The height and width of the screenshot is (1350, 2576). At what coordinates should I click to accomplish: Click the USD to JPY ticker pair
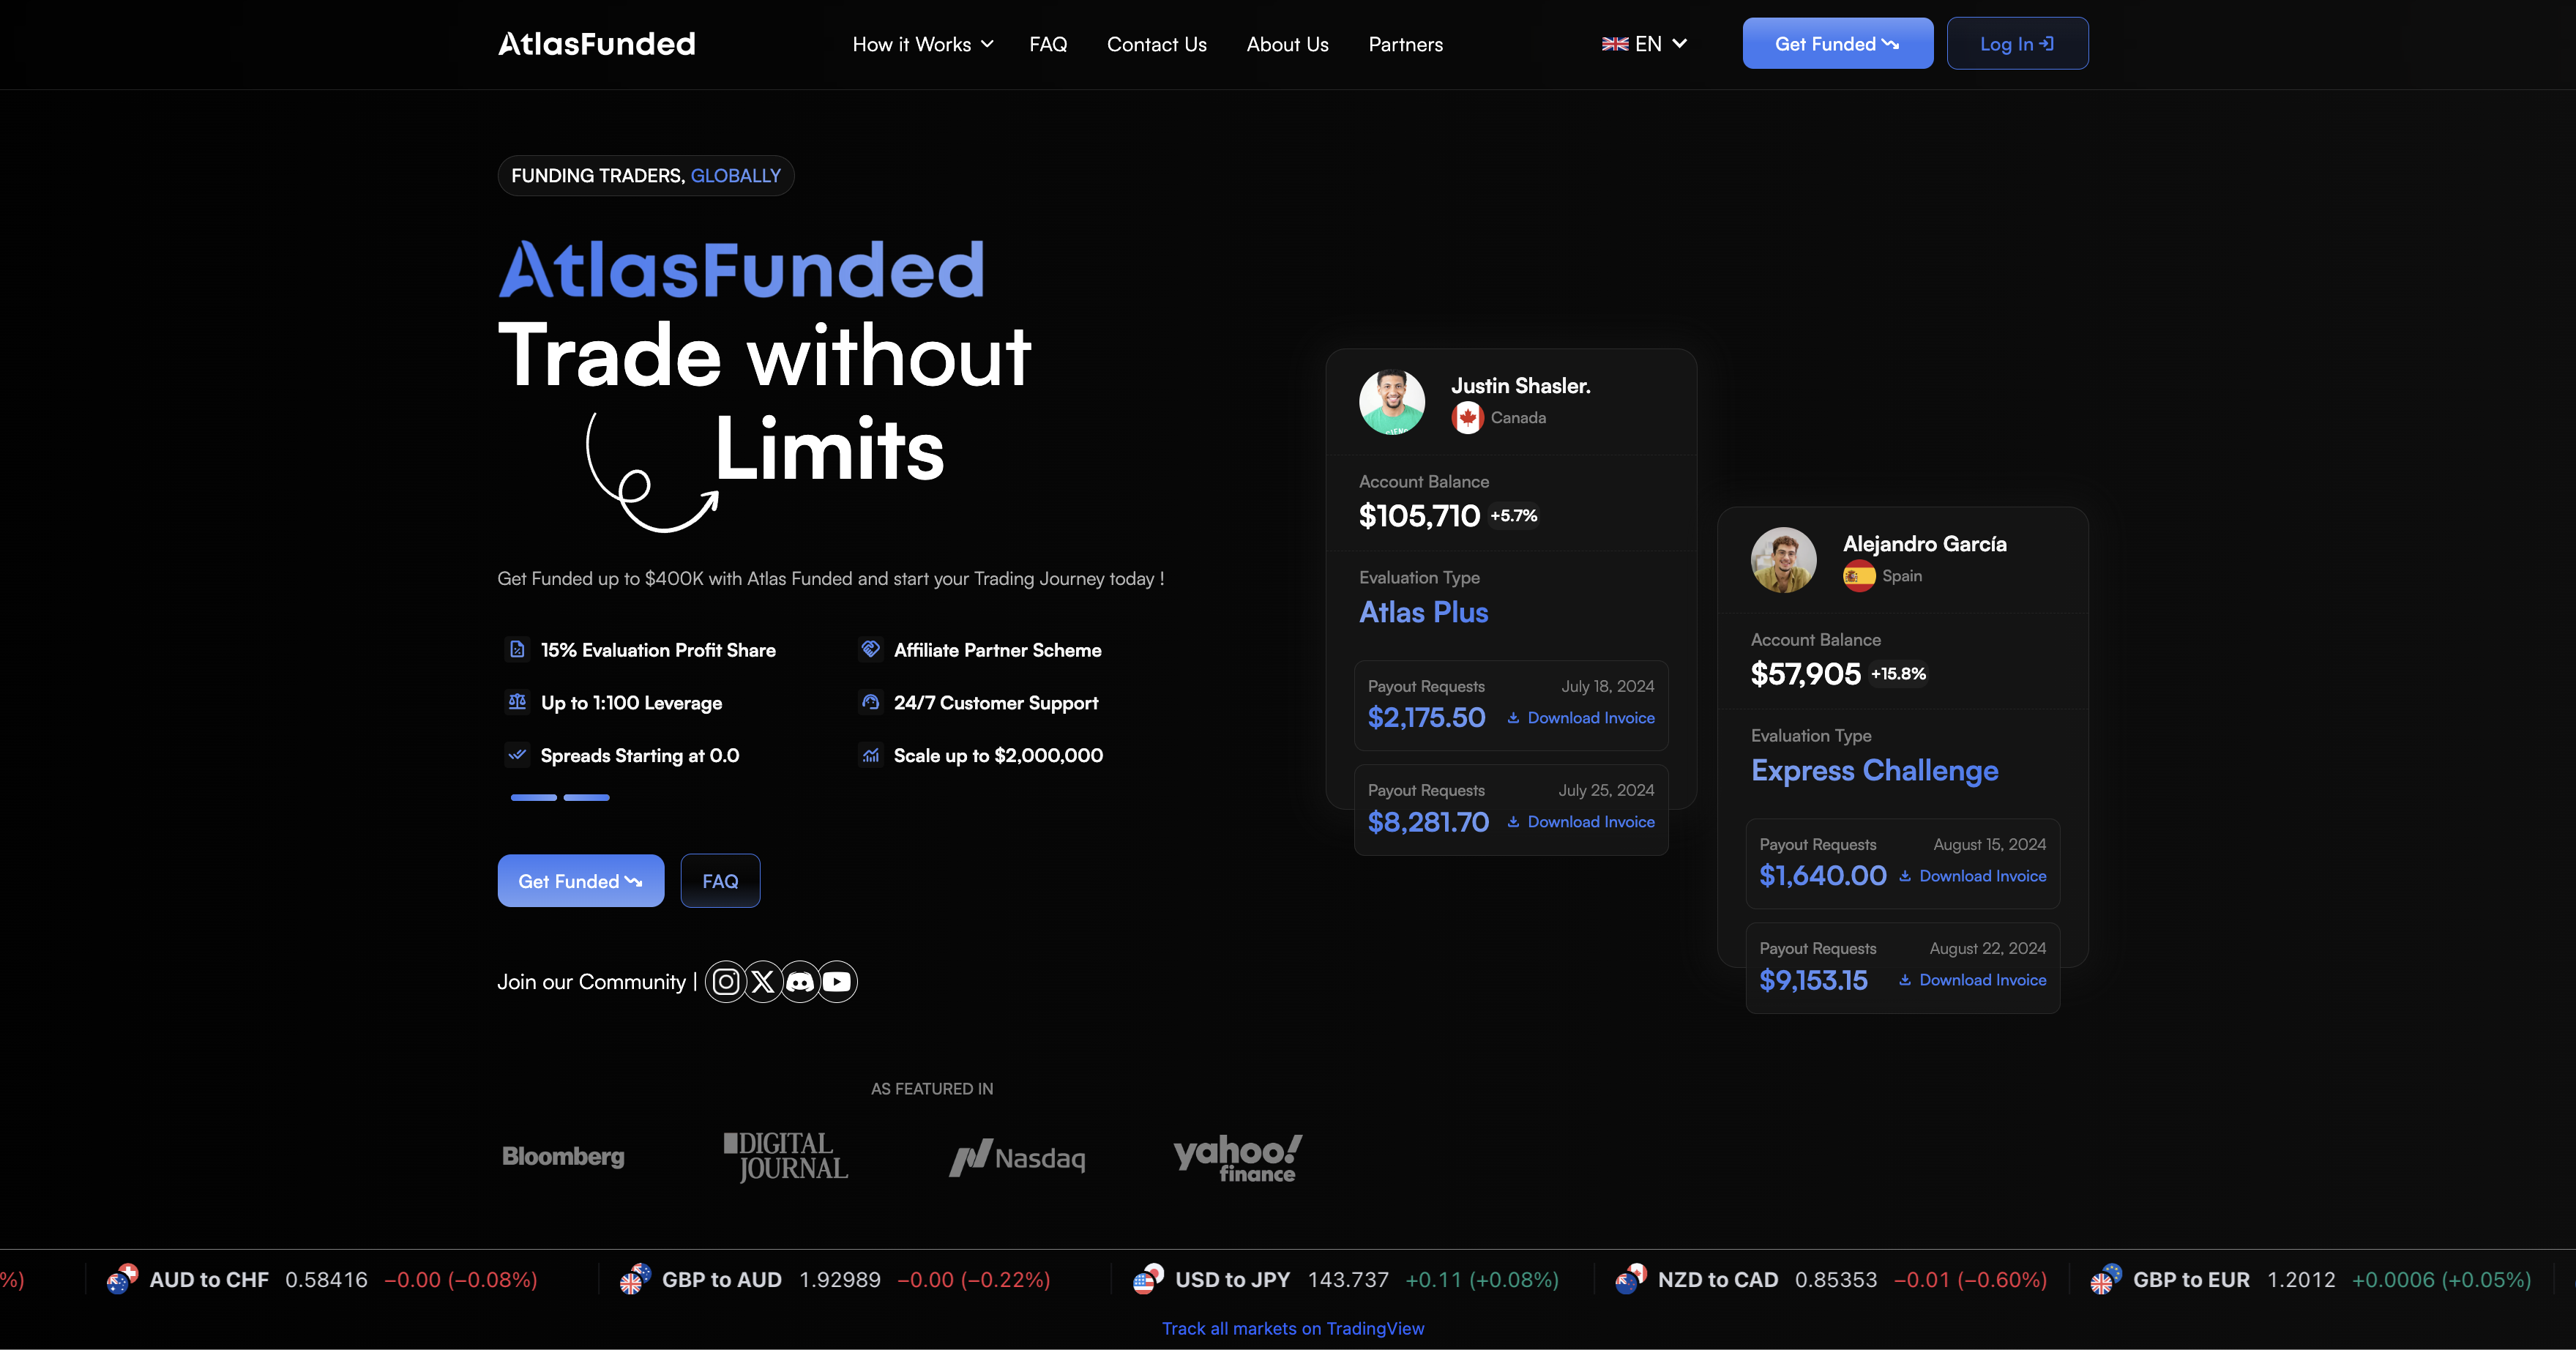(x=1233, y=1280)
